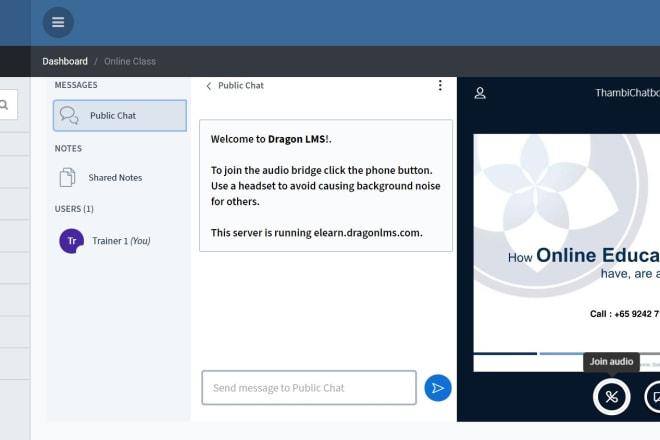
Task: Select Public Chat in Messages list
Action: [x=120, y=115]
